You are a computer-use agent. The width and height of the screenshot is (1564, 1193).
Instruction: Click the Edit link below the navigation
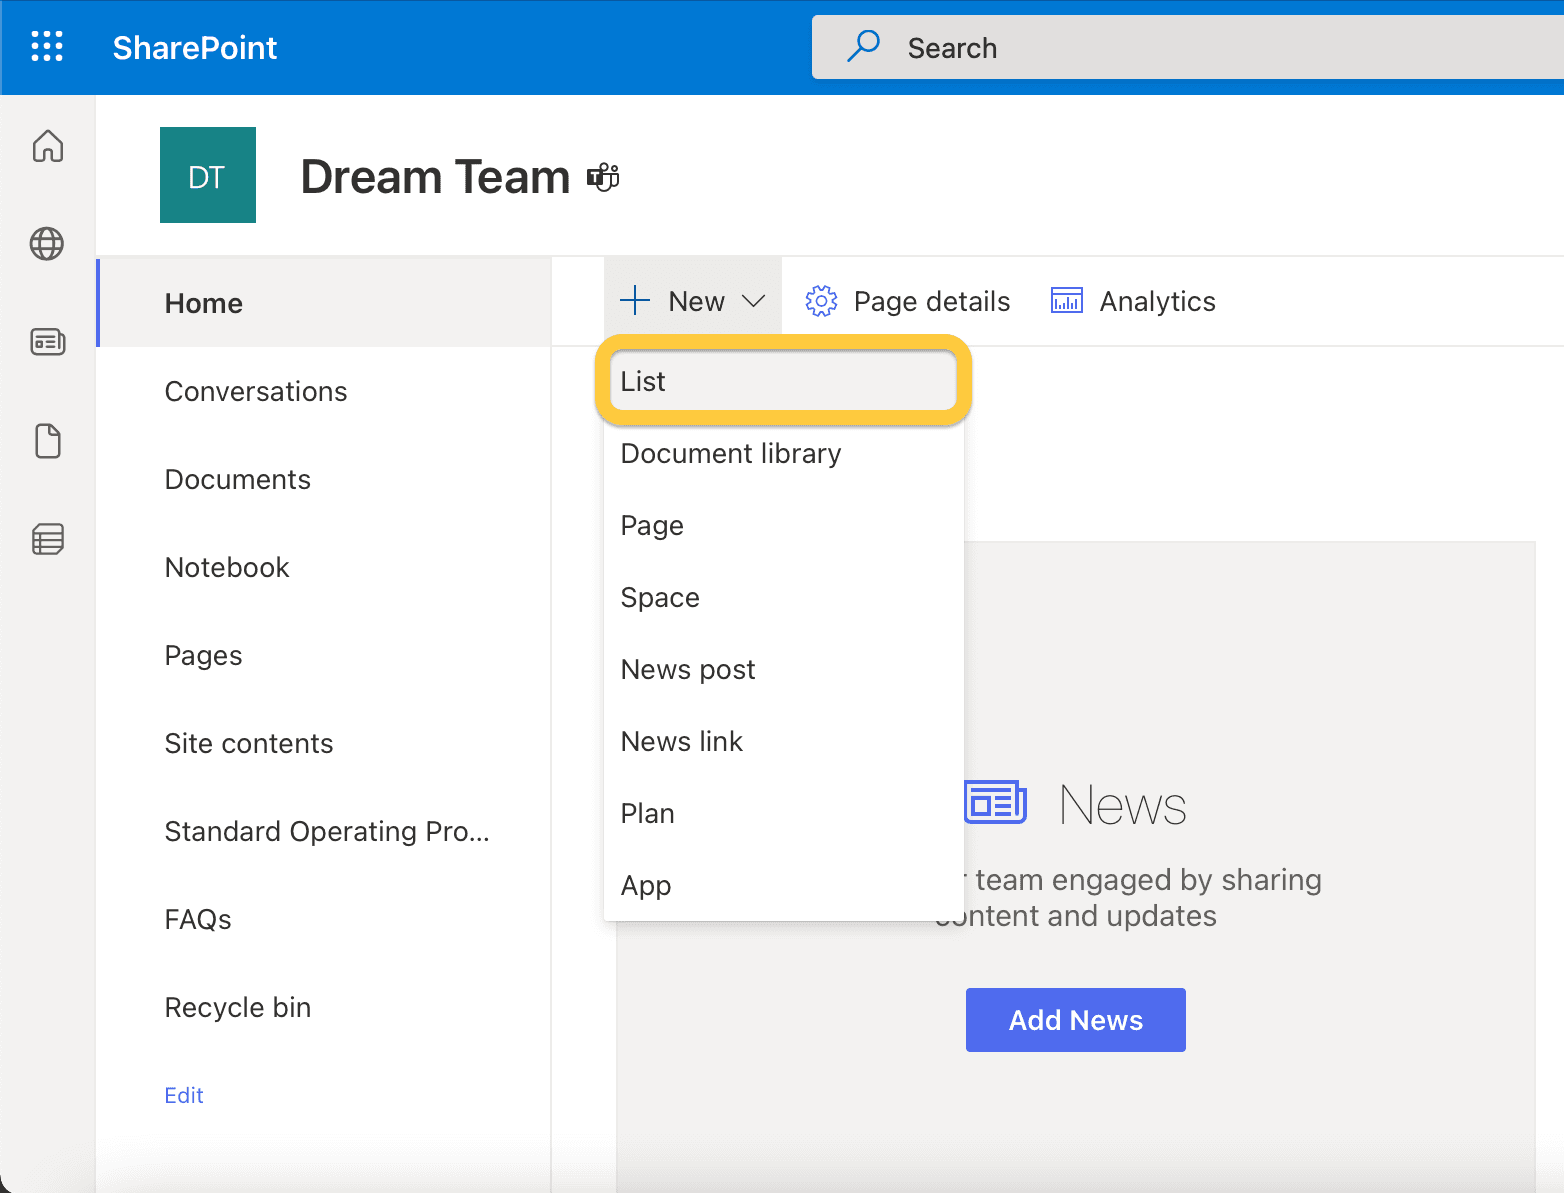[184, 1094]
